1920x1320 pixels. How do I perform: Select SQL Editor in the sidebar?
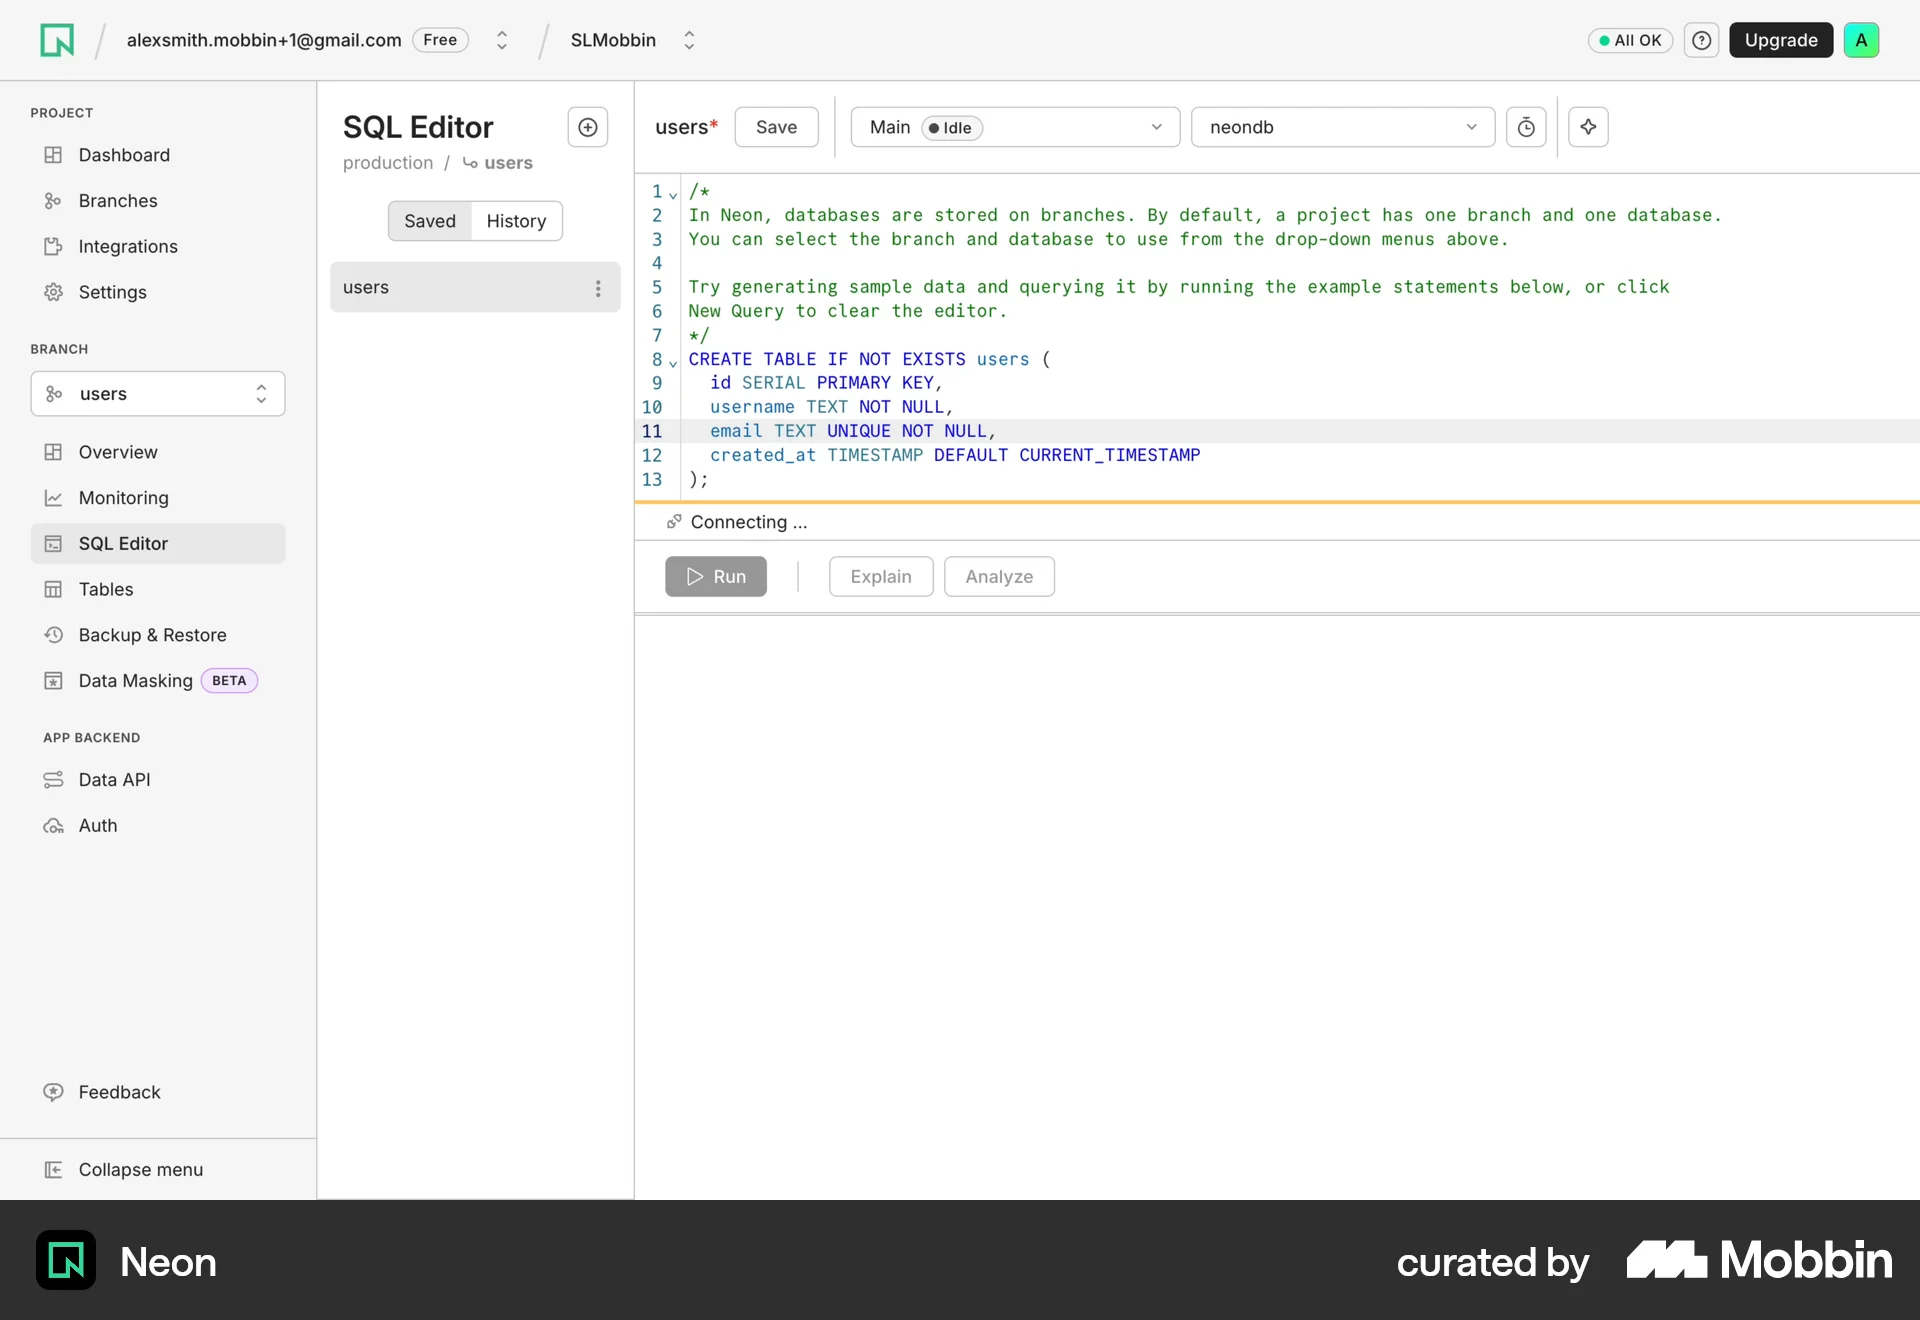pos(158,543)
